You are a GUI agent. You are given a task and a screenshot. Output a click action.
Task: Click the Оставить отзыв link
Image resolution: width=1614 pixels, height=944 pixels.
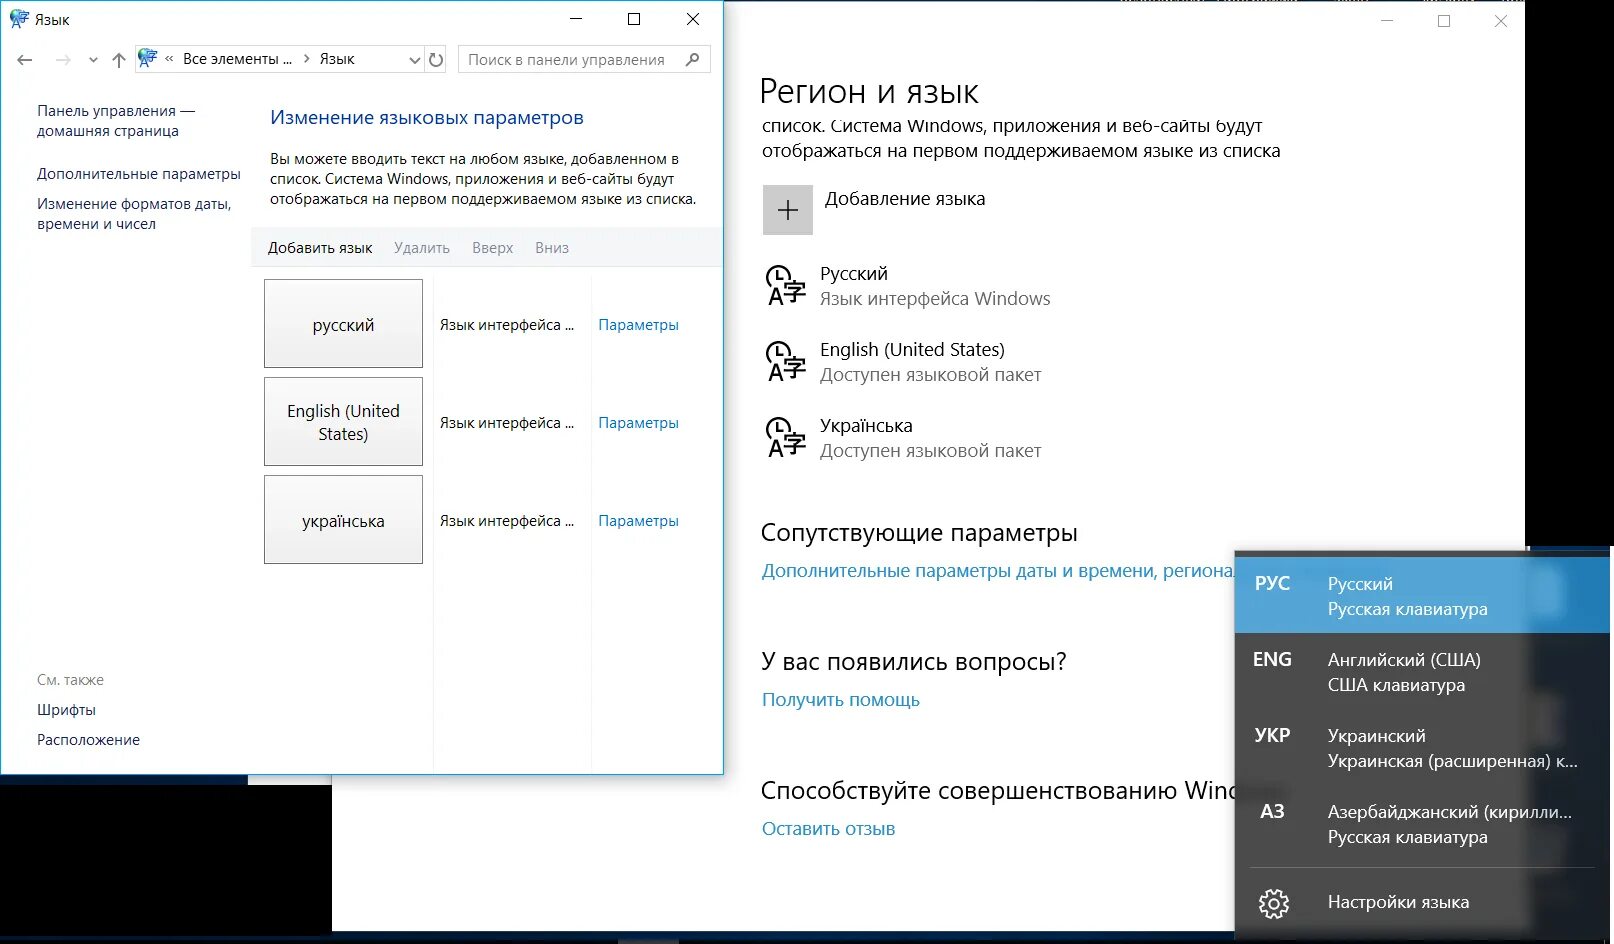tap(828, 829)
